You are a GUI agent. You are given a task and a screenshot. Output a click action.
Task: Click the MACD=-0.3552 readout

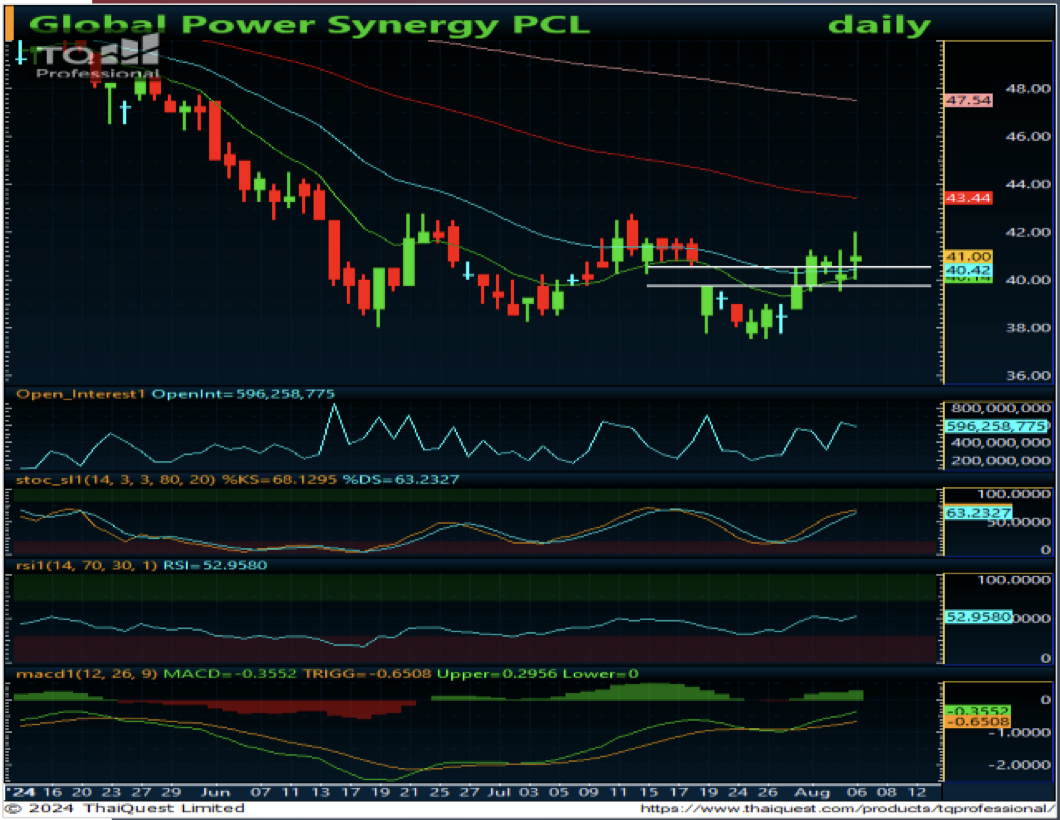(230, 674)
